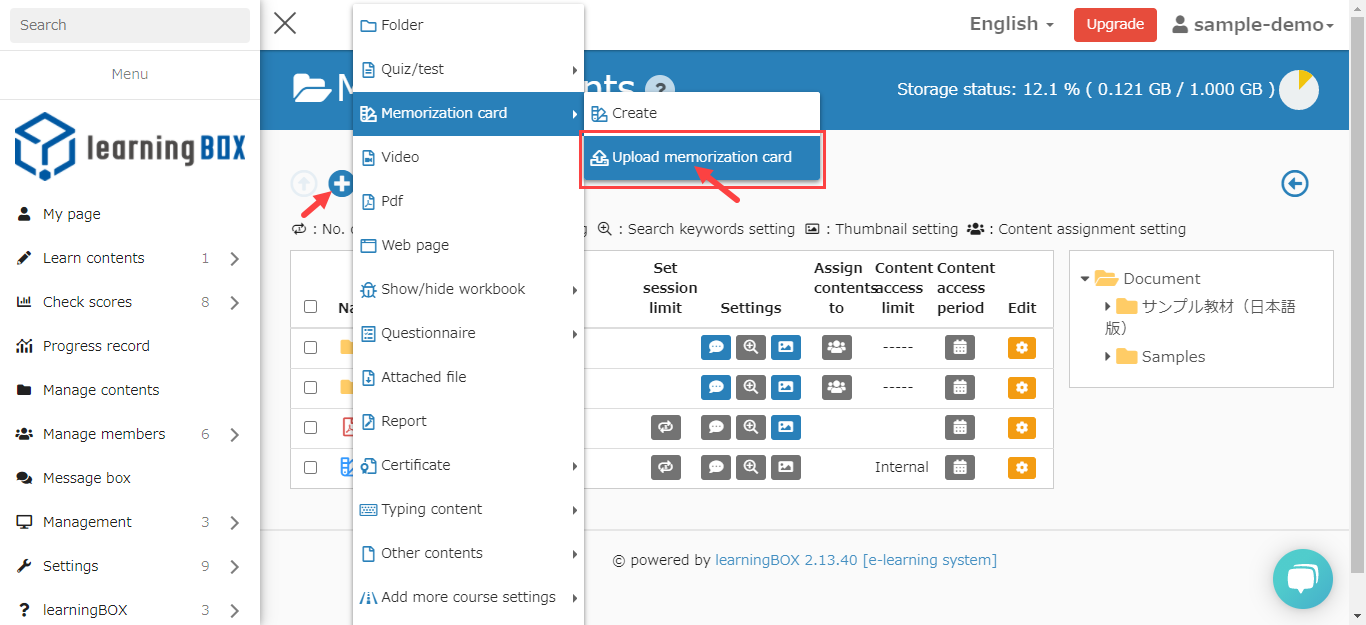Tick the select-all checkbox in table header
Screen dimensions: 1366x625
[310, 307]
